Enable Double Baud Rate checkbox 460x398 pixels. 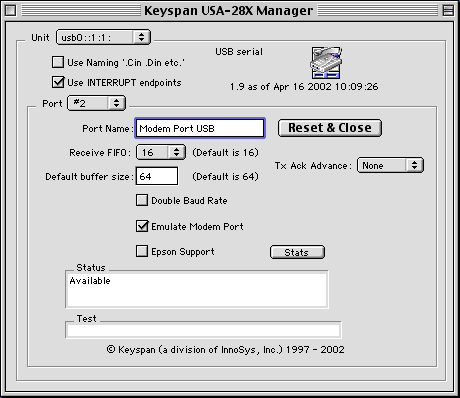(x=142, y=200)
